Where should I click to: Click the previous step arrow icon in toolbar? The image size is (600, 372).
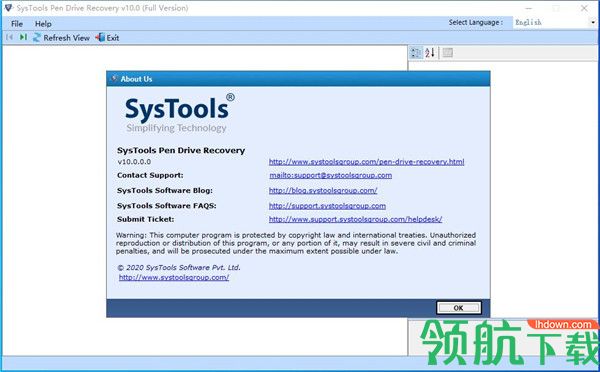pos(9,37)
